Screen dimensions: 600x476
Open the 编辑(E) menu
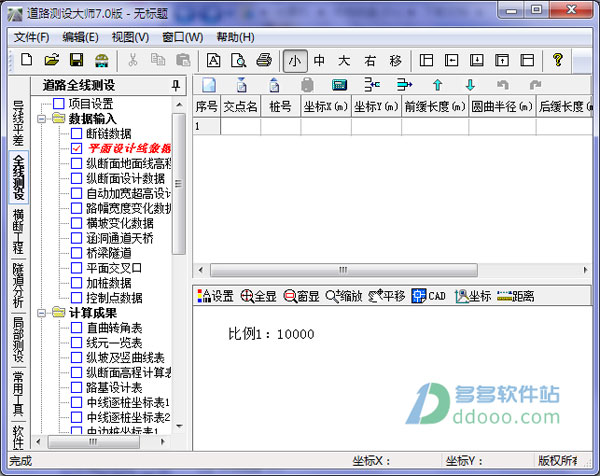click(80, 37)
